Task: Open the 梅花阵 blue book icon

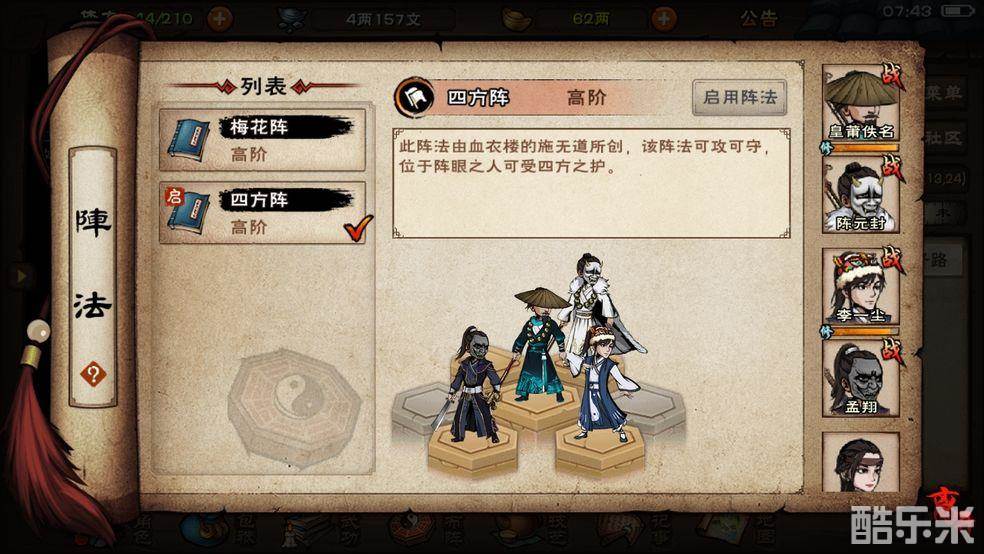Action: tap(188, 140)
